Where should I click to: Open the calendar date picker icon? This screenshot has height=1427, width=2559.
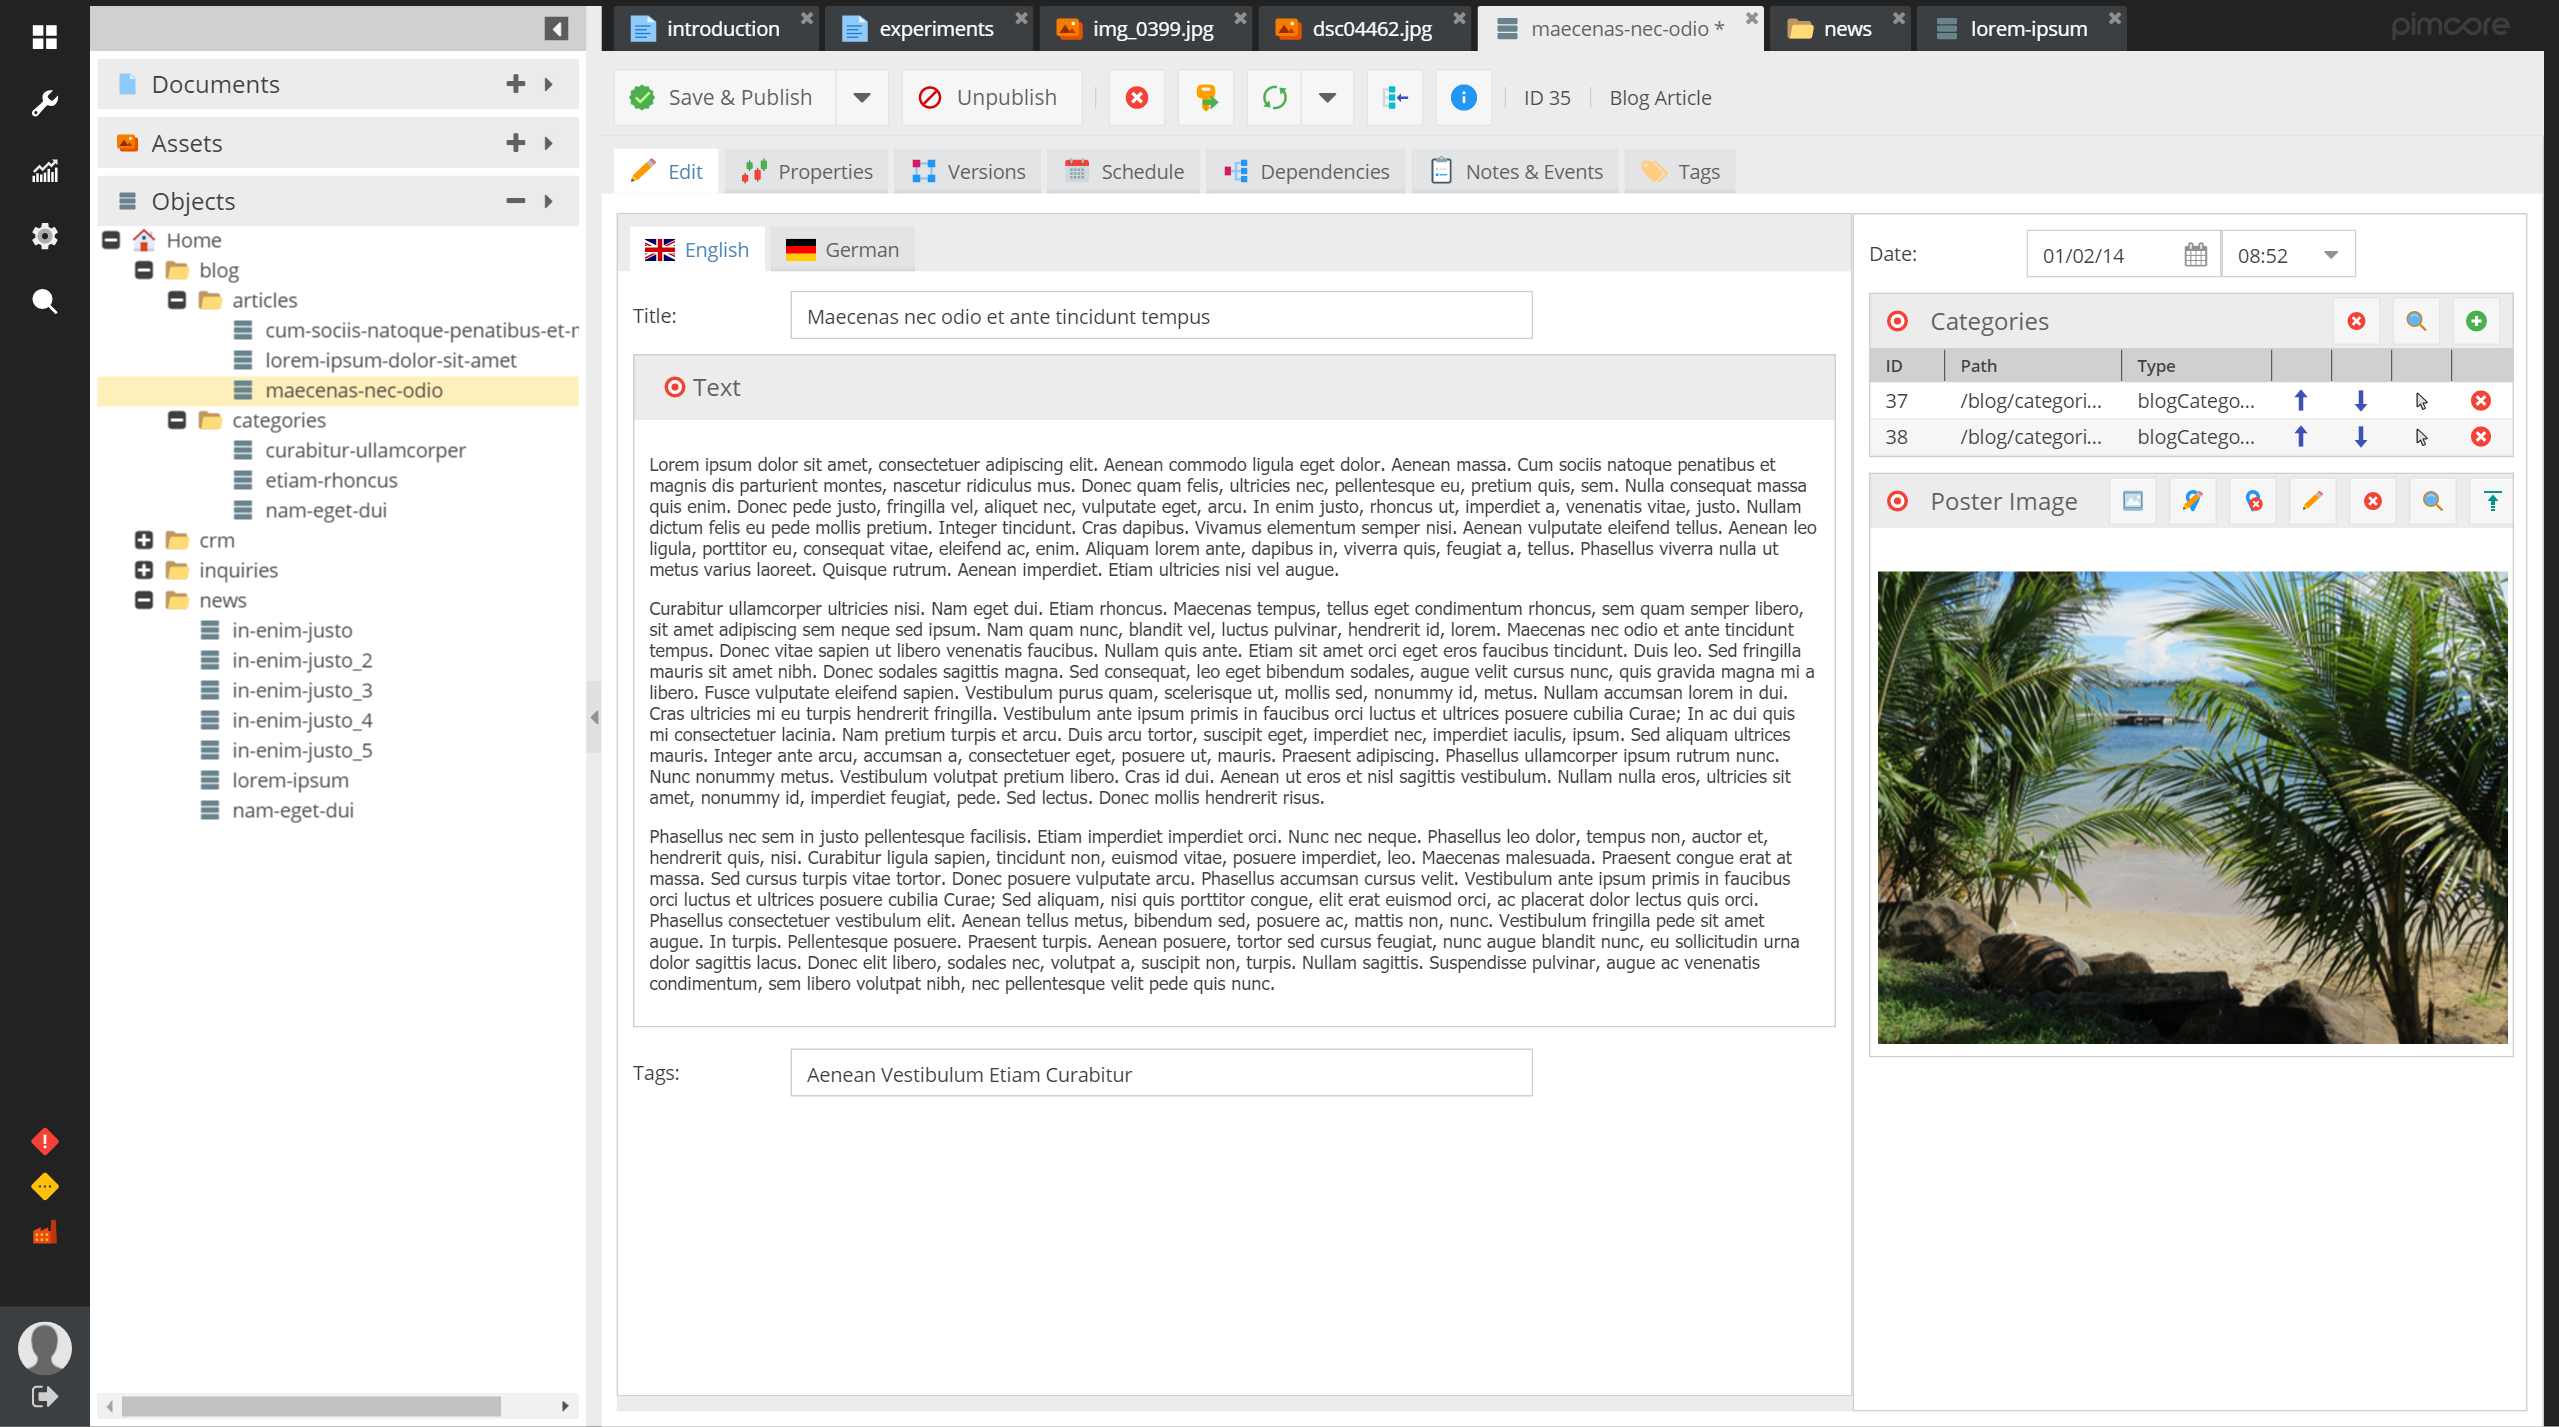coord(2195,255)
